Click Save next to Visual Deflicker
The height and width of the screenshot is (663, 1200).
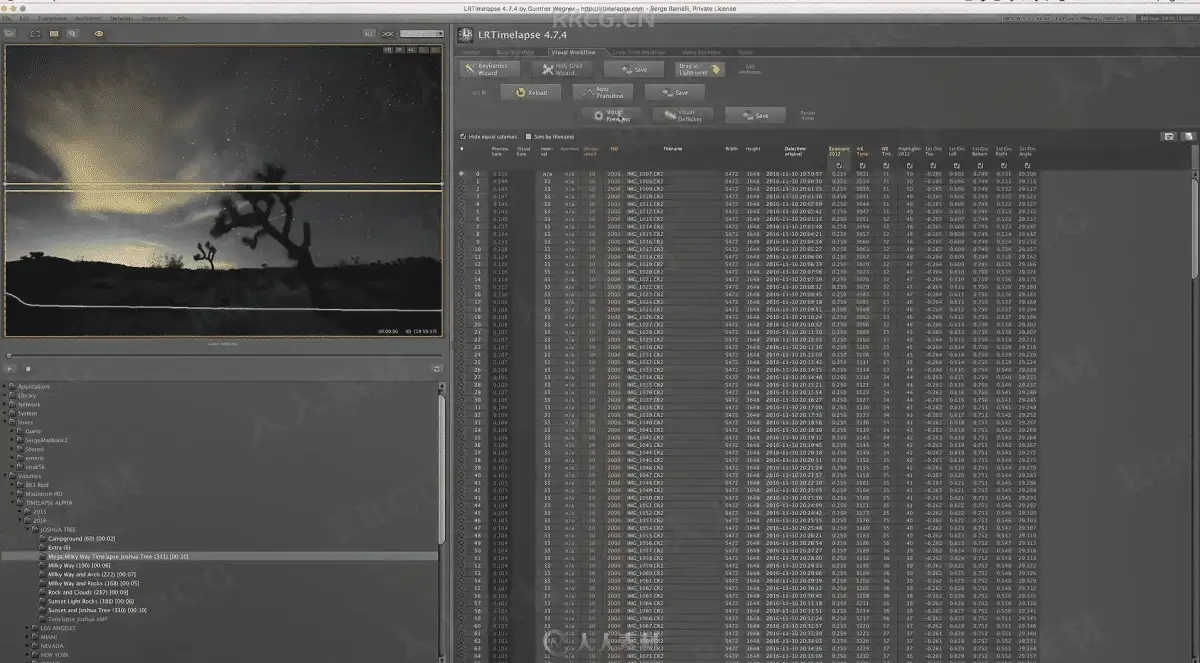[x=755, y=115]
